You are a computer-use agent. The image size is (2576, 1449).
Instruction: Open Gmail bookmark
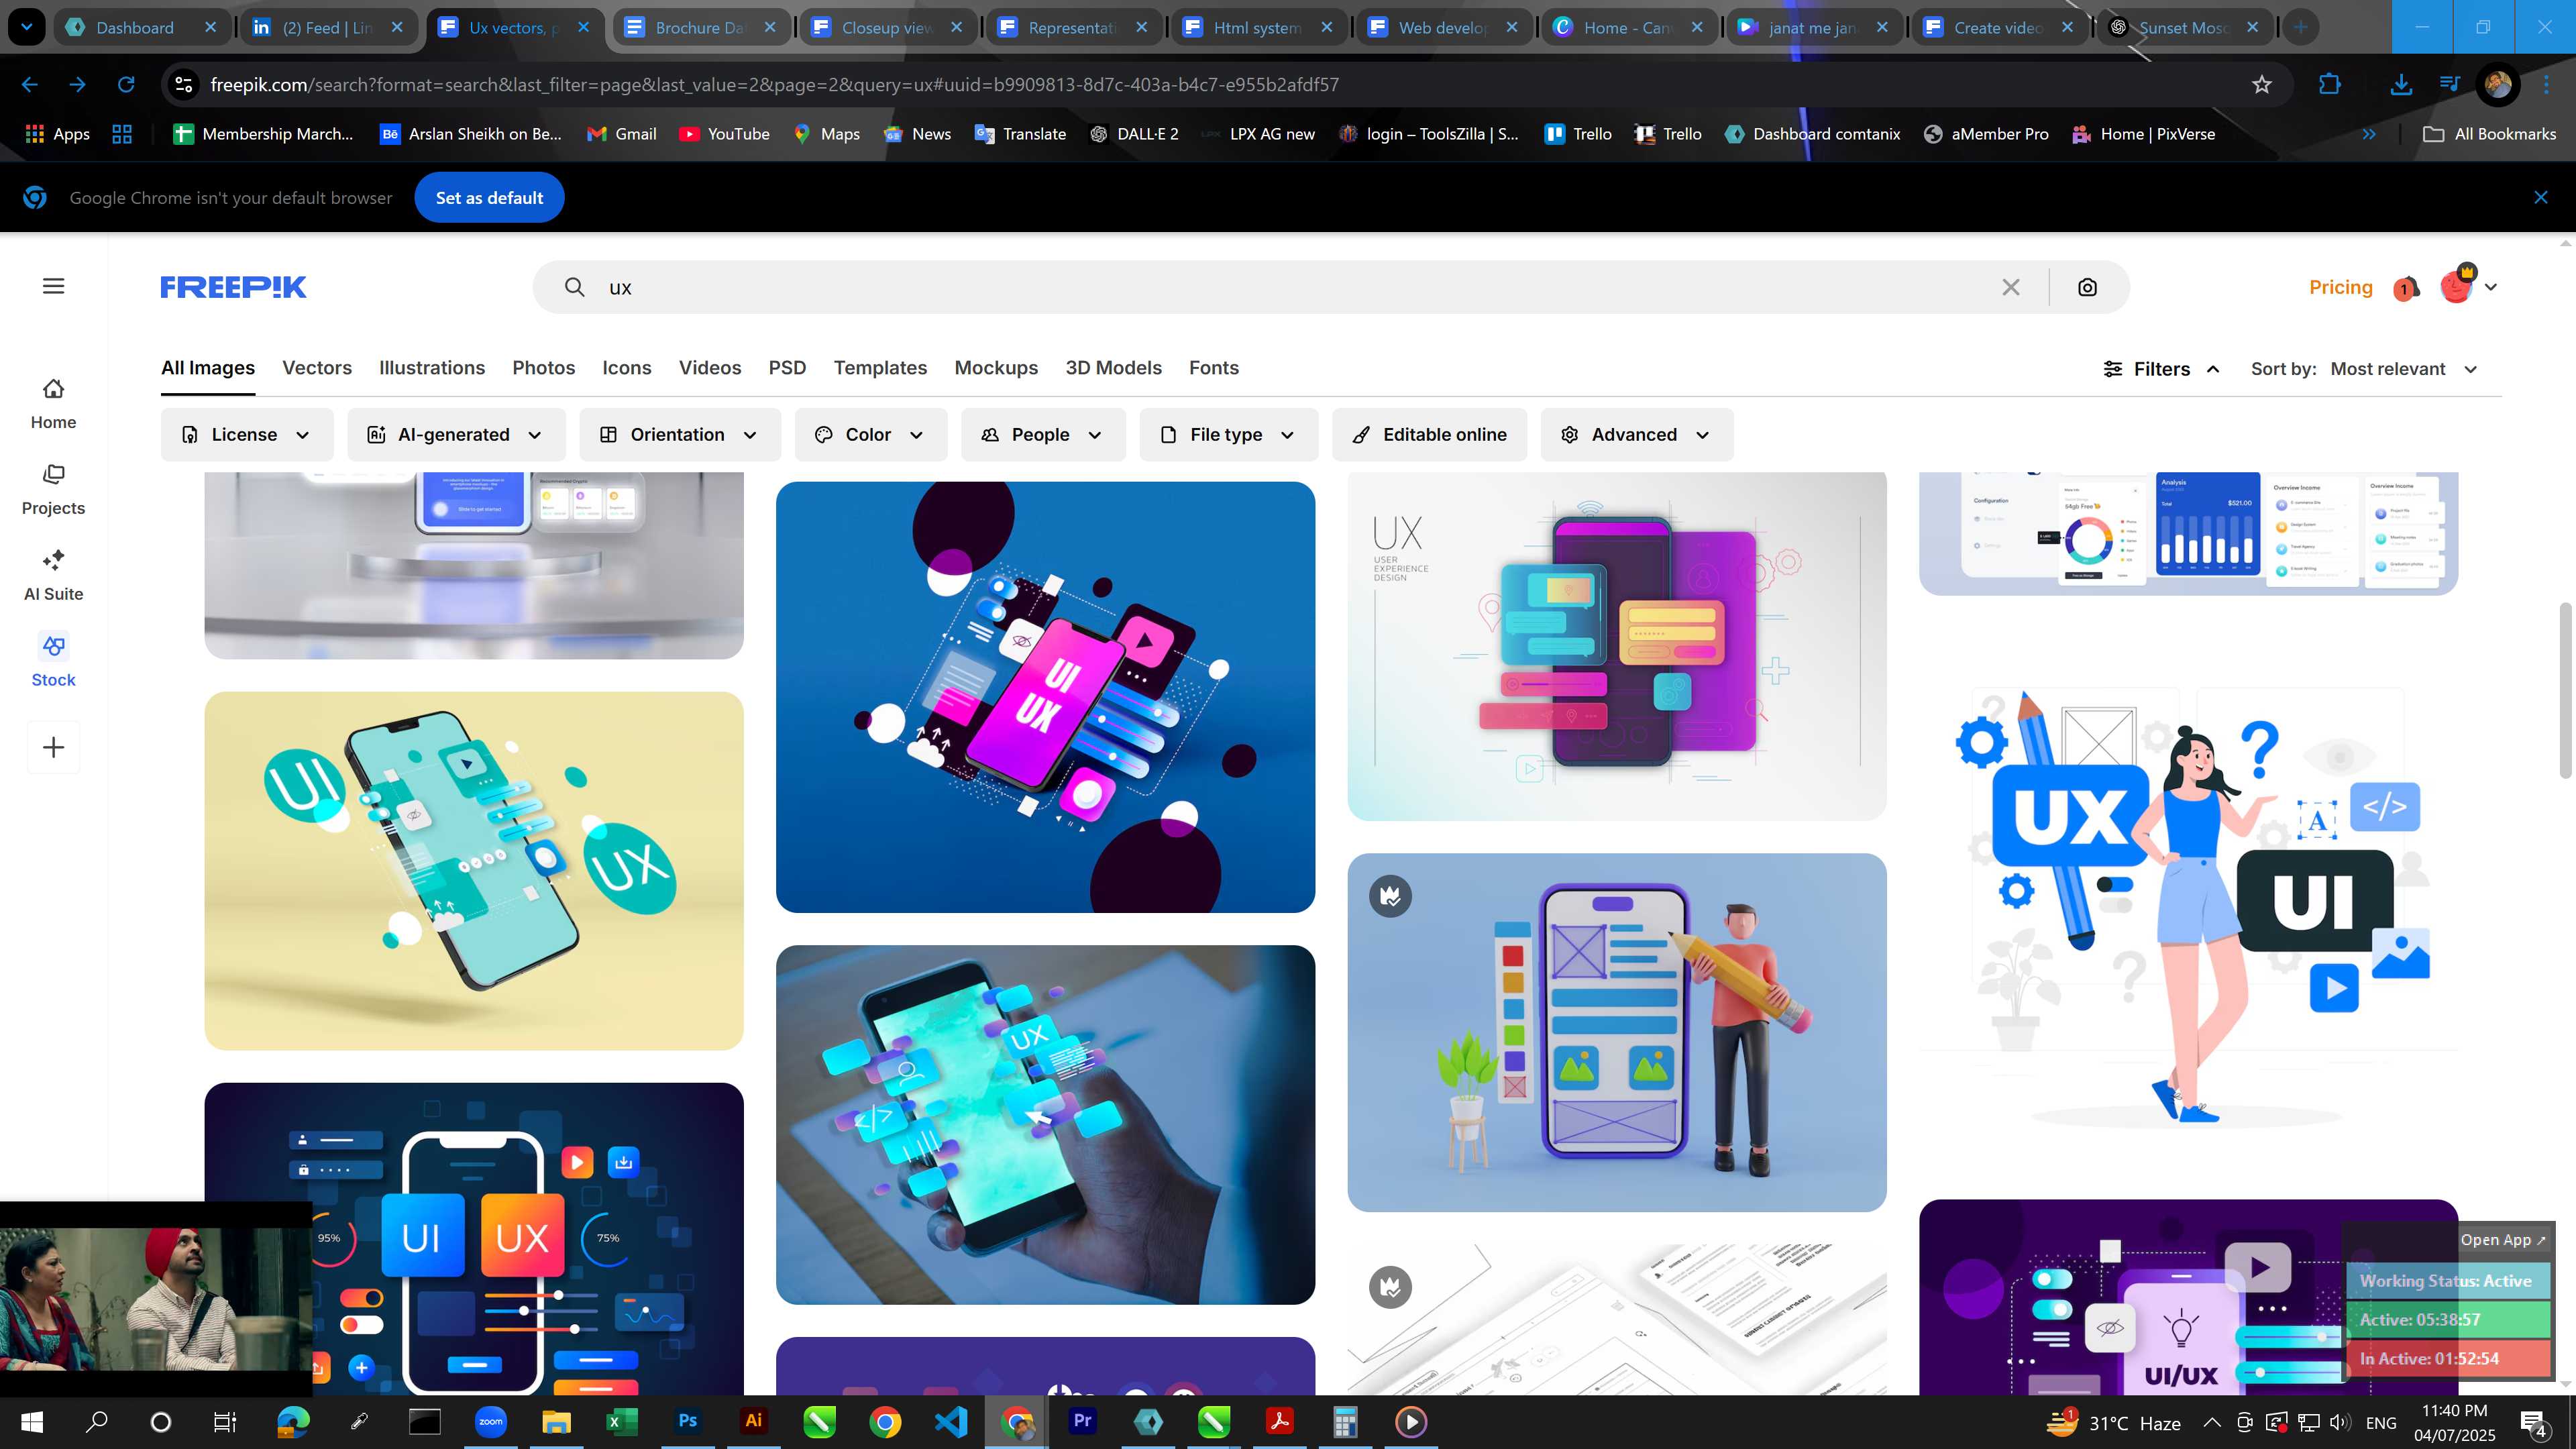(621, 134)
